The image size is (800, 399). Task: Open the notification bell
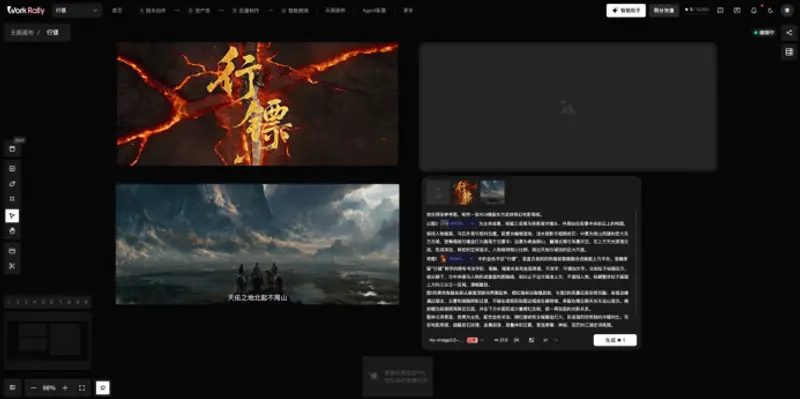754,10
